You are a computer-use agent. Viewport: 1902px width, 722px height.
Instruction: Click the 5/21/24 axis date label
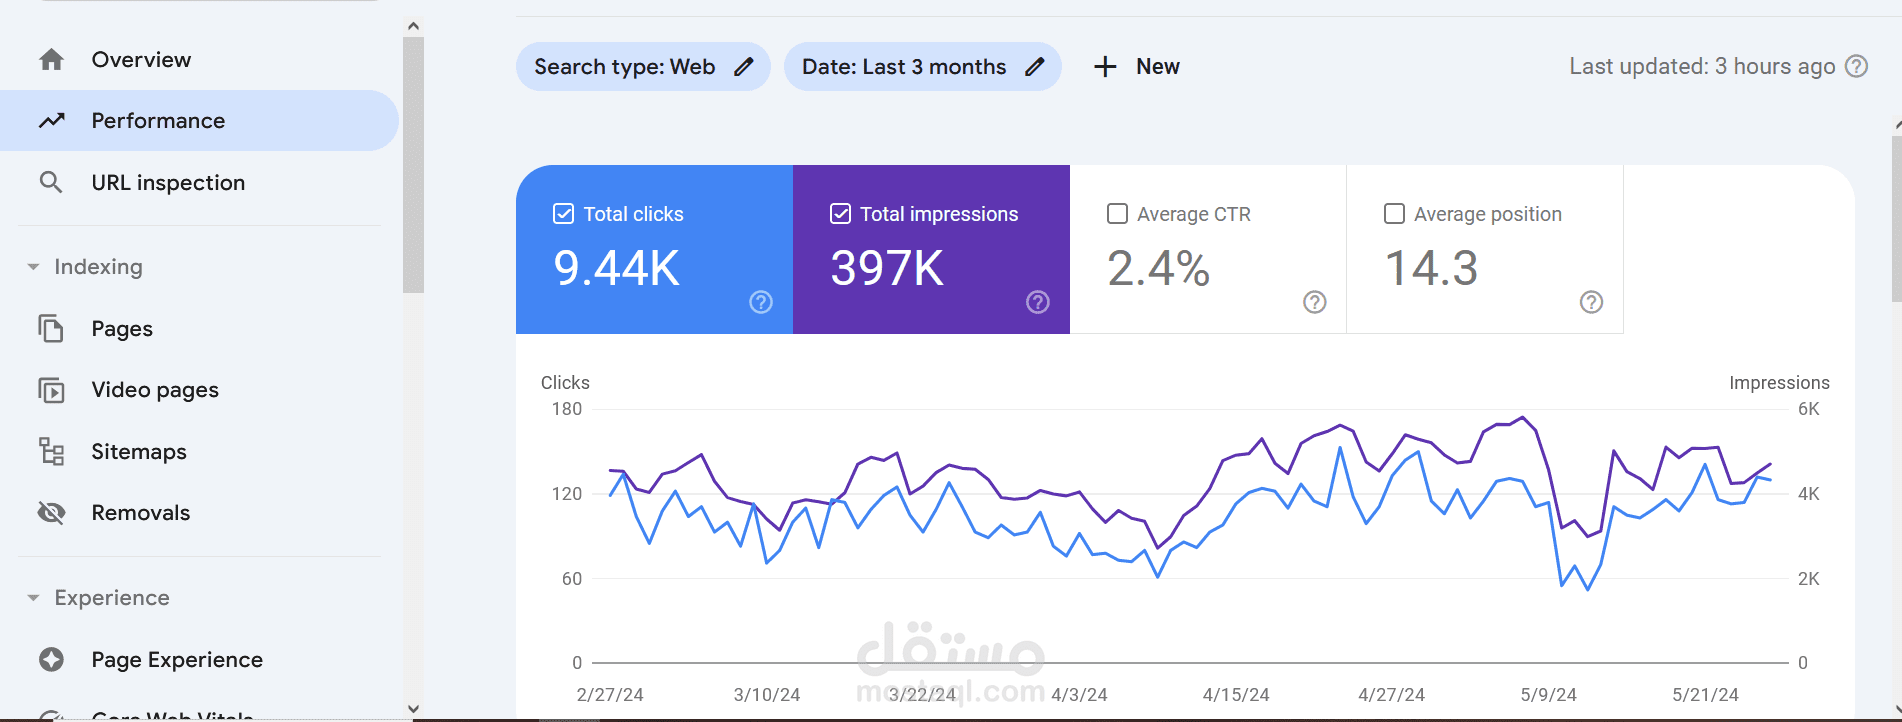[x=1706, y=695]
